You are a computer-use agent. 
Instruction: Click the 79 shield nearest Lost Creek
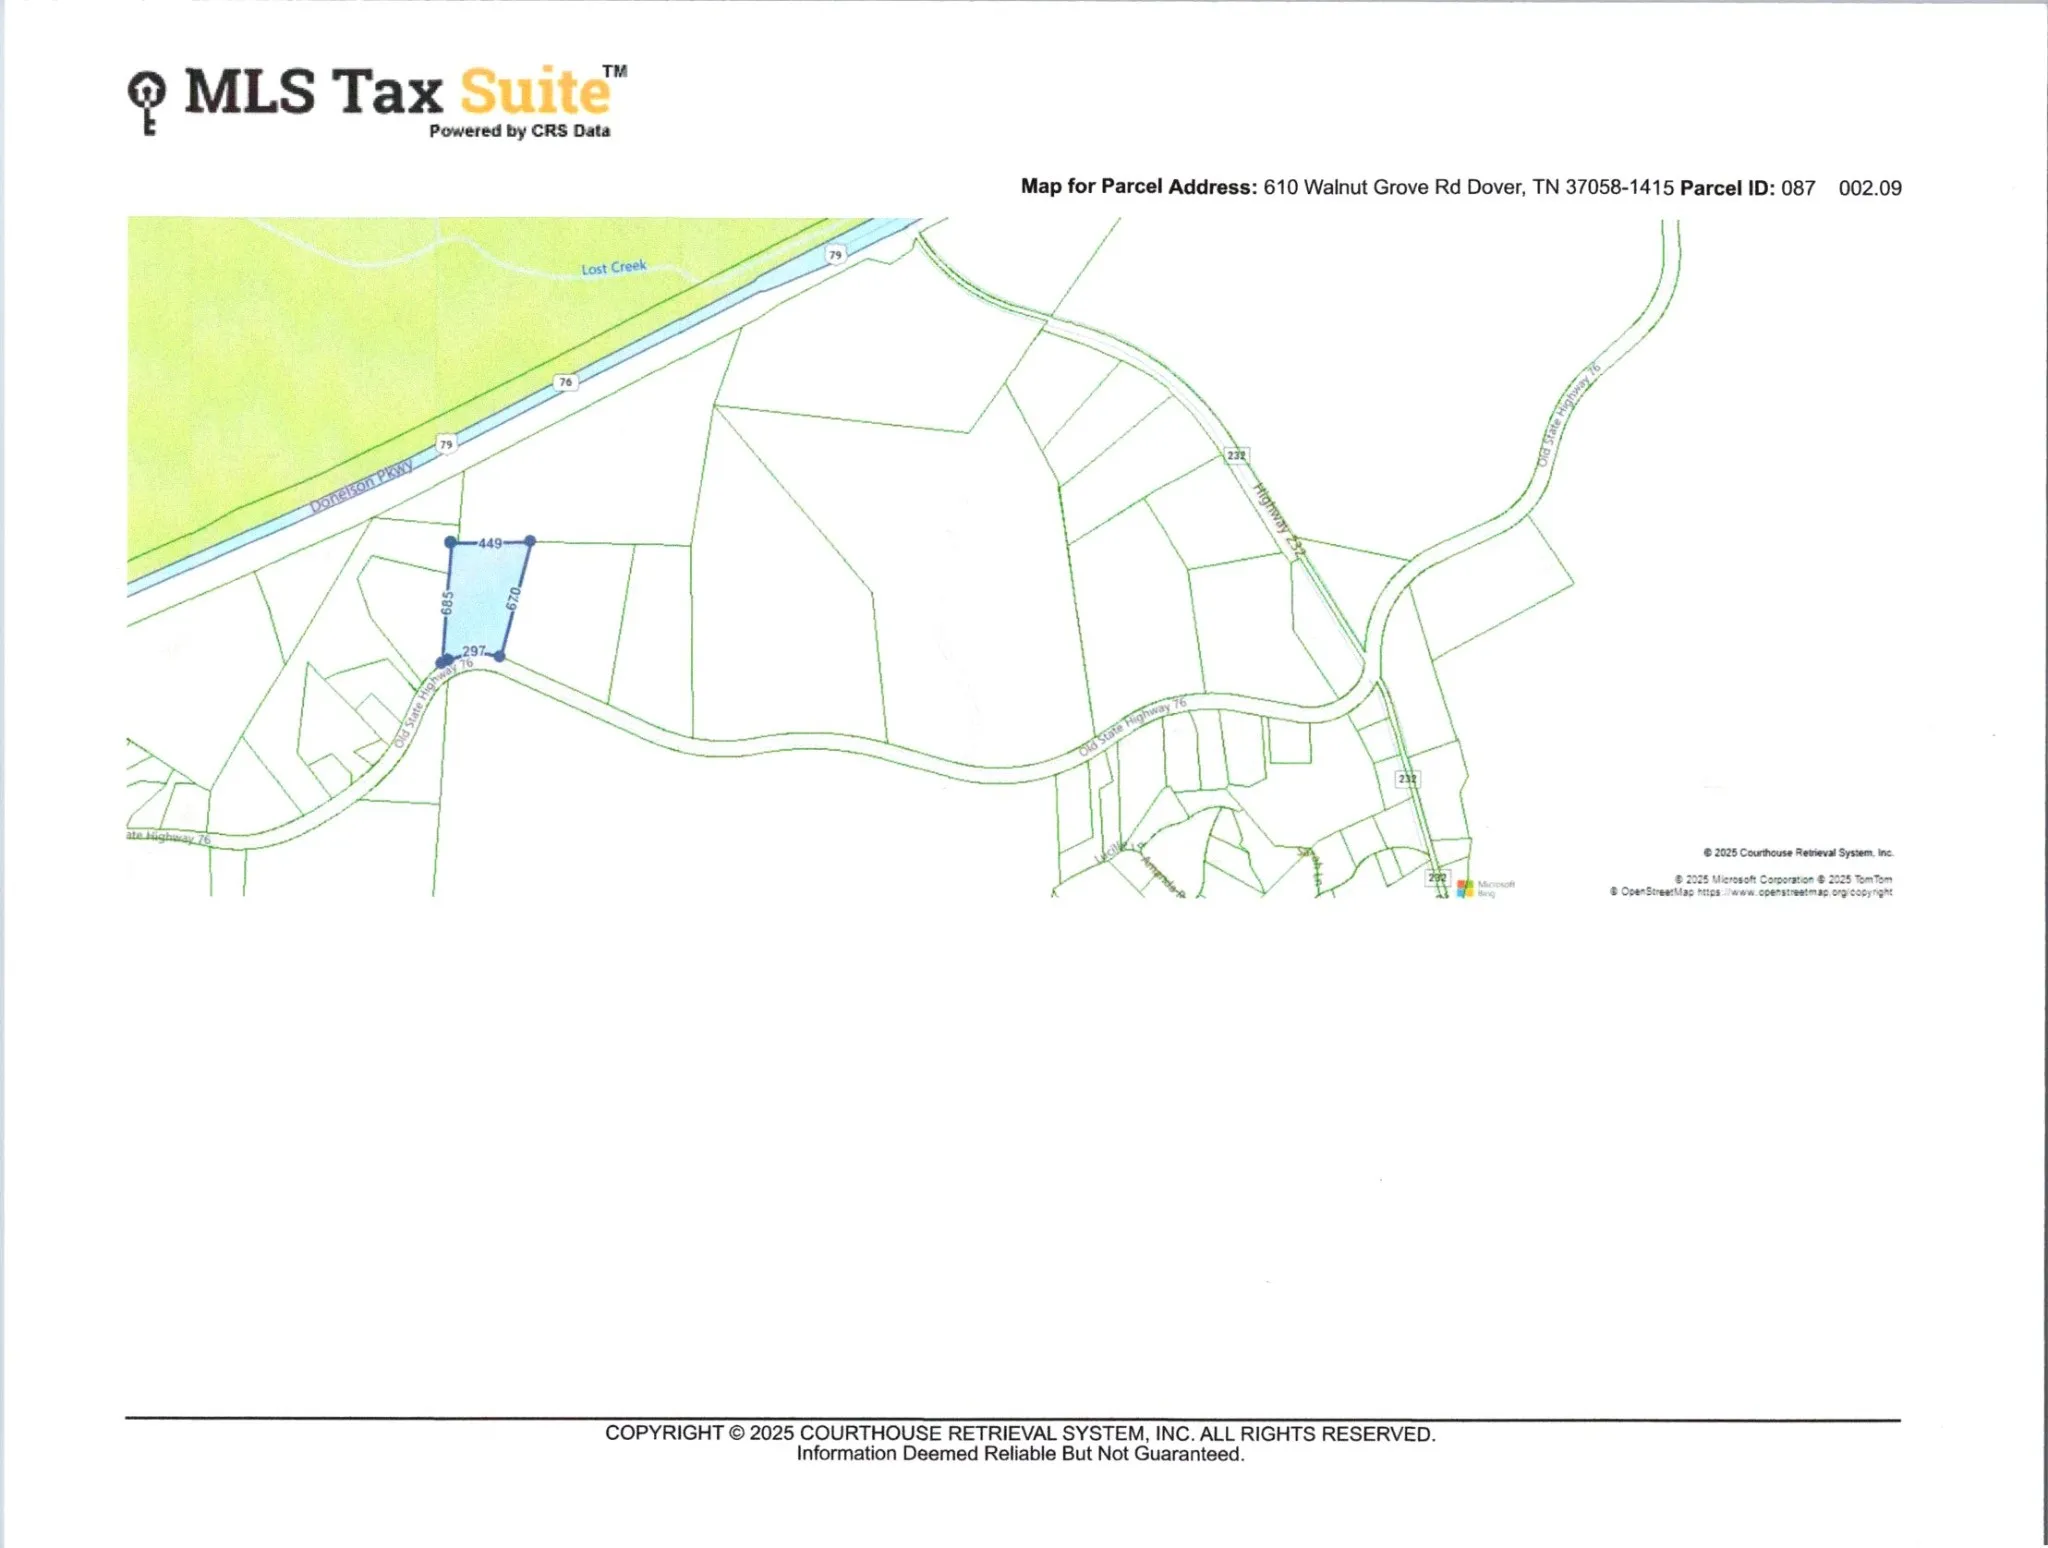click(x=835, y=255)
